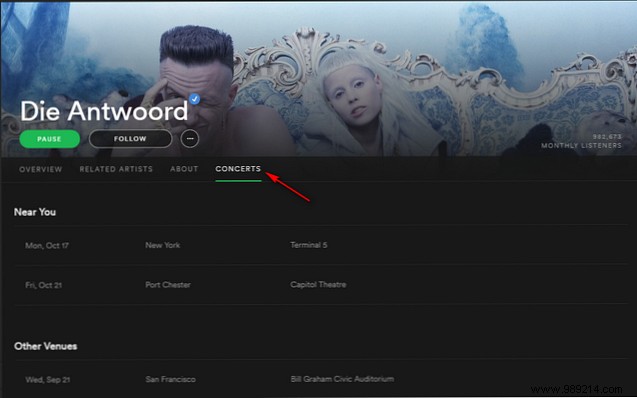637x398 pixels.
Task: Go to the ABOUT tab
Action: pyautogui.click(x=184, y=169)
